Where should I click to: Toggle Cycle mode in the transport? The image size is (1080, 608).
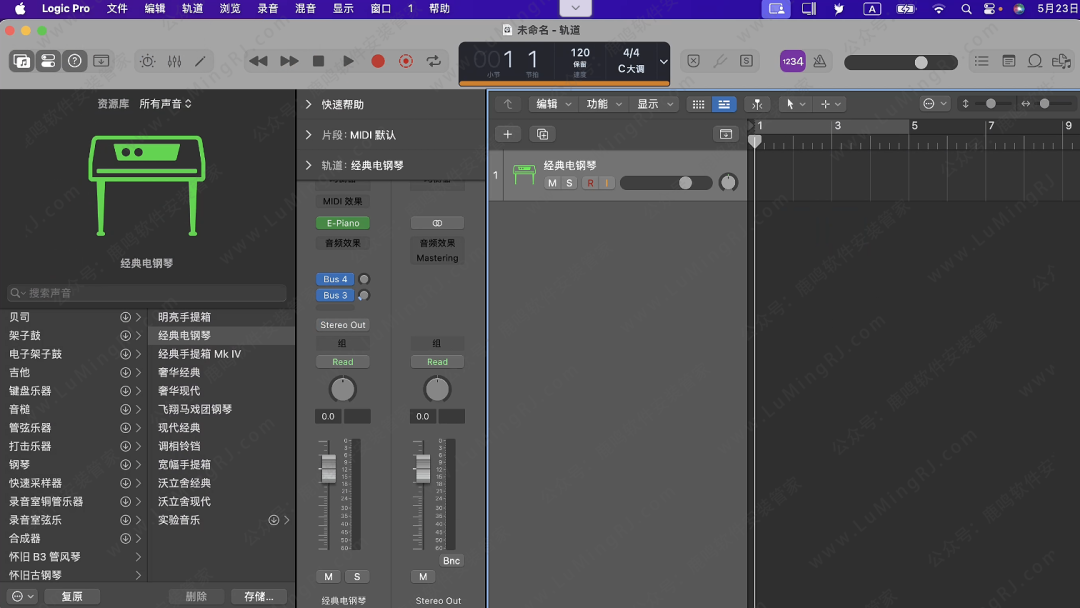433,61
